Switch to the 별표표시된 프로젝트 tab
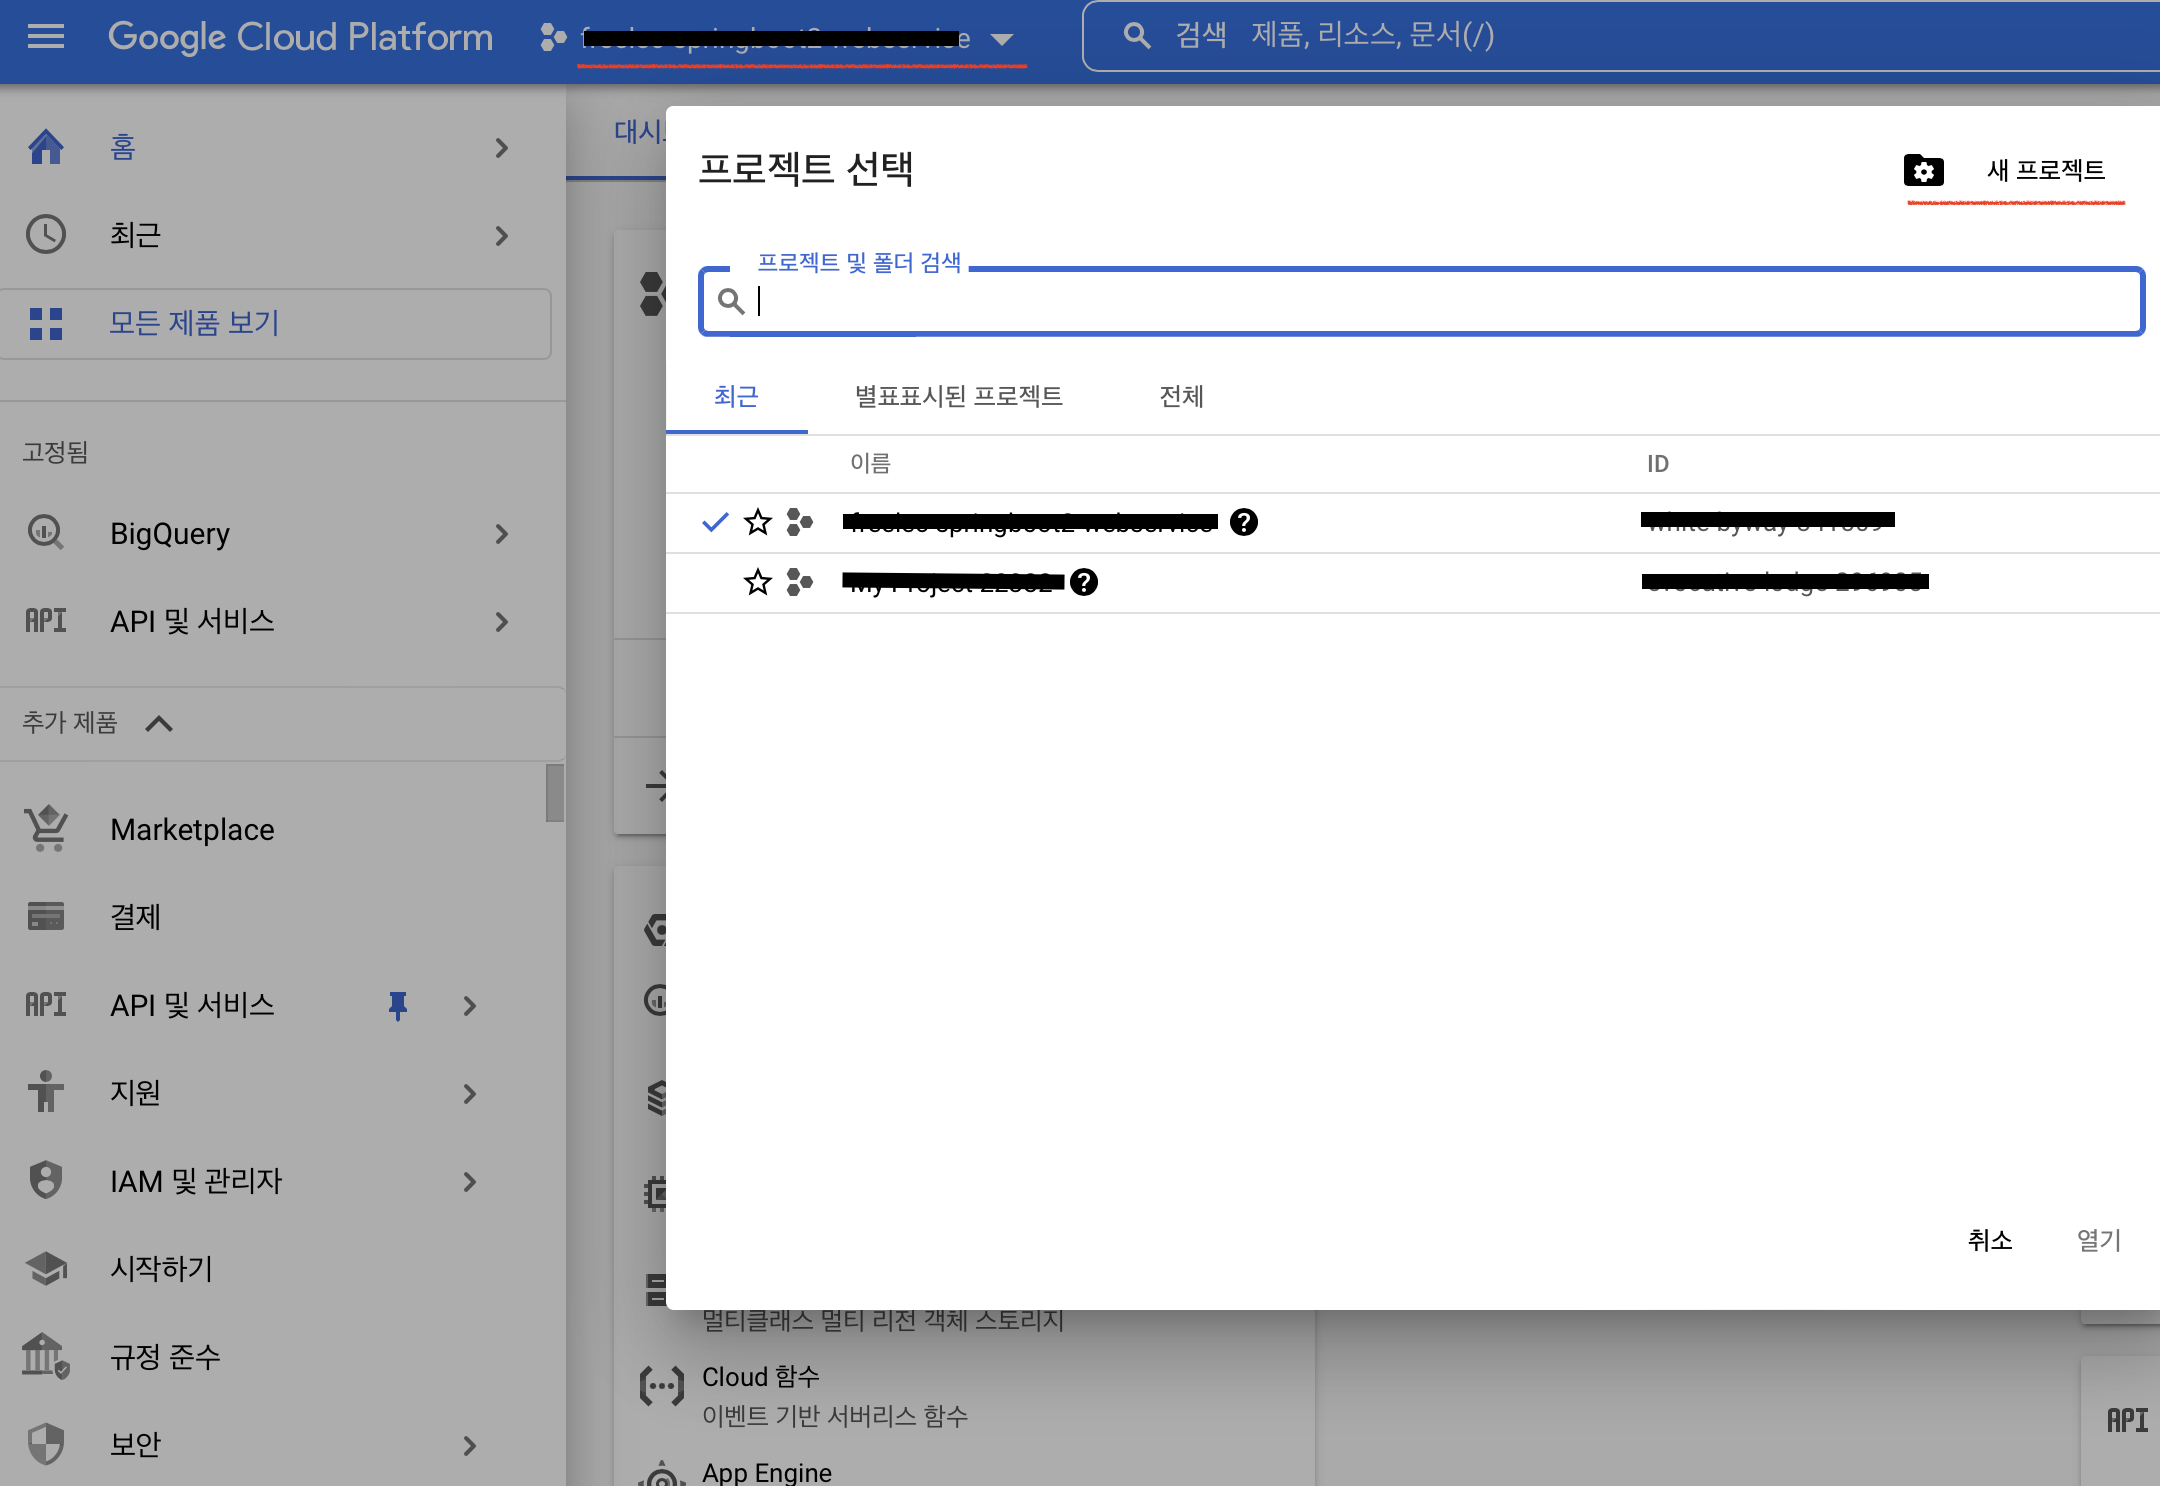This screenshot has height=1486, width=2160. tap(958, 397)
